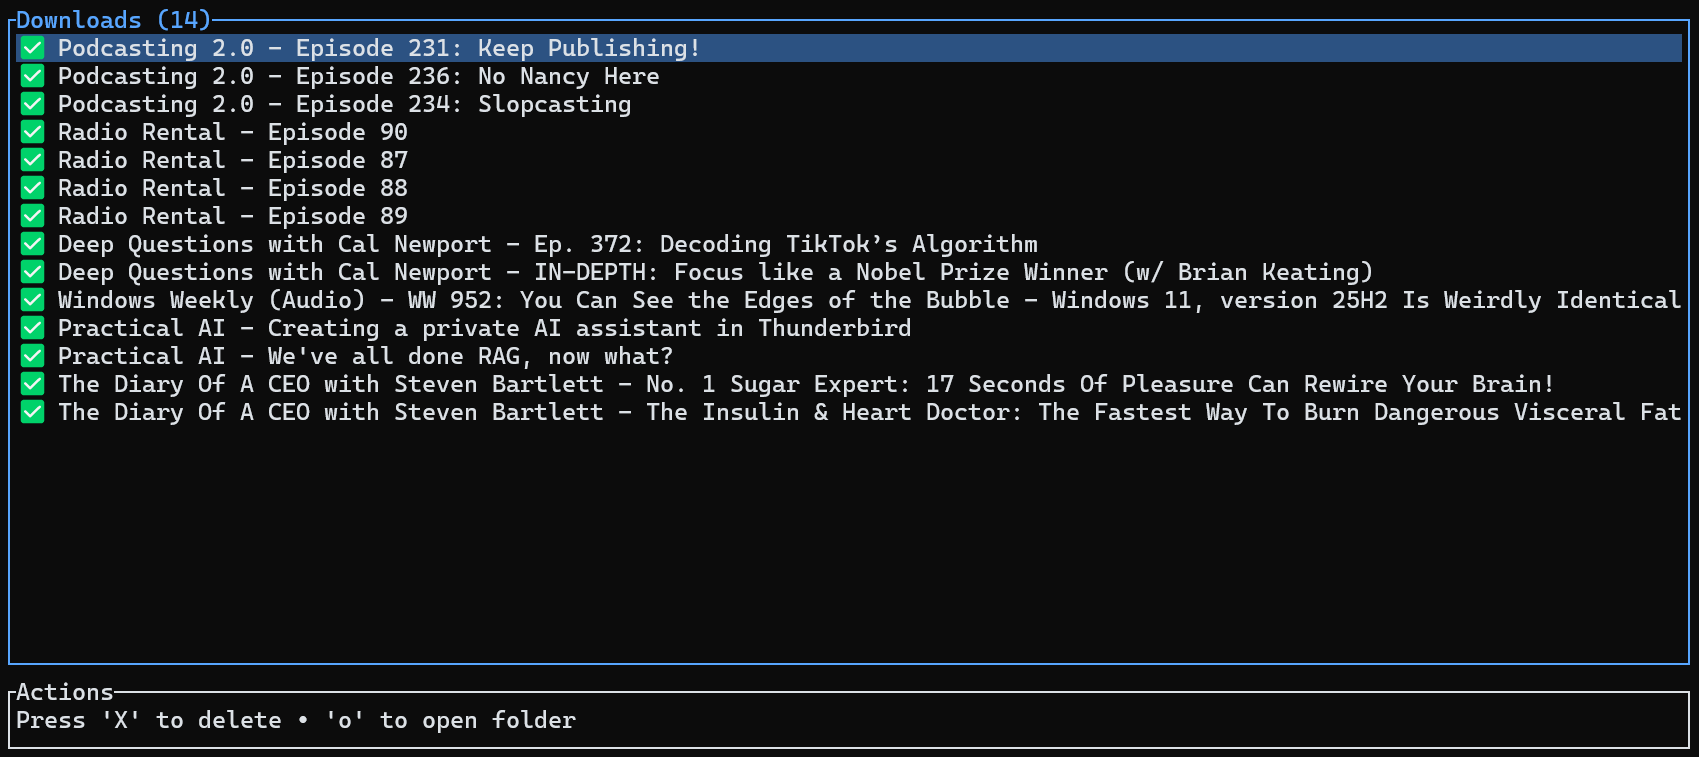Toggle checkbox for Insulin & Heart Doctor episode
Screen dimensions: 1699x757
click(x=33, y=412)
